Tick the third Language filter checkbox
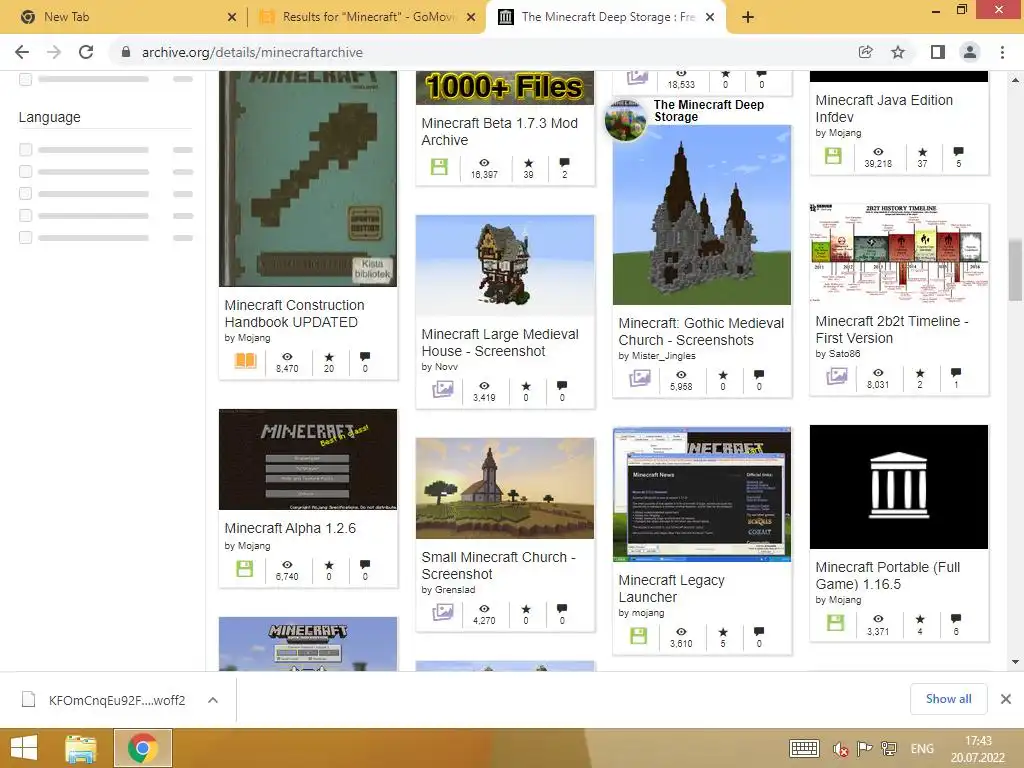This screenshot has width=1024, height=768. [x=25, y=193]
